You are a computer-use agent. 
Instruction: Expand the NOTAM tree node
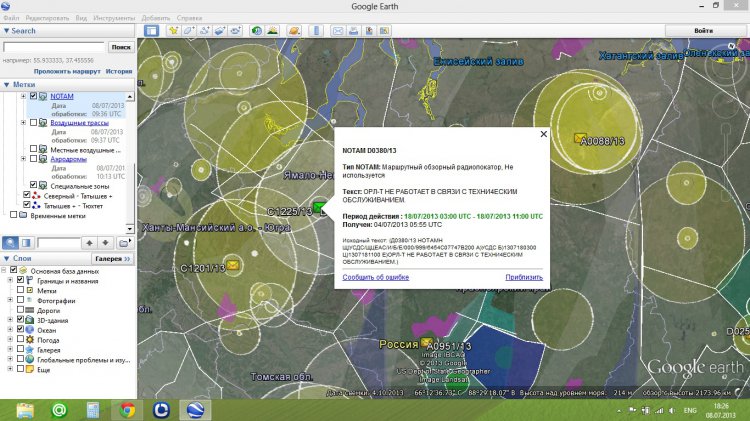click(x=23, y=96)
